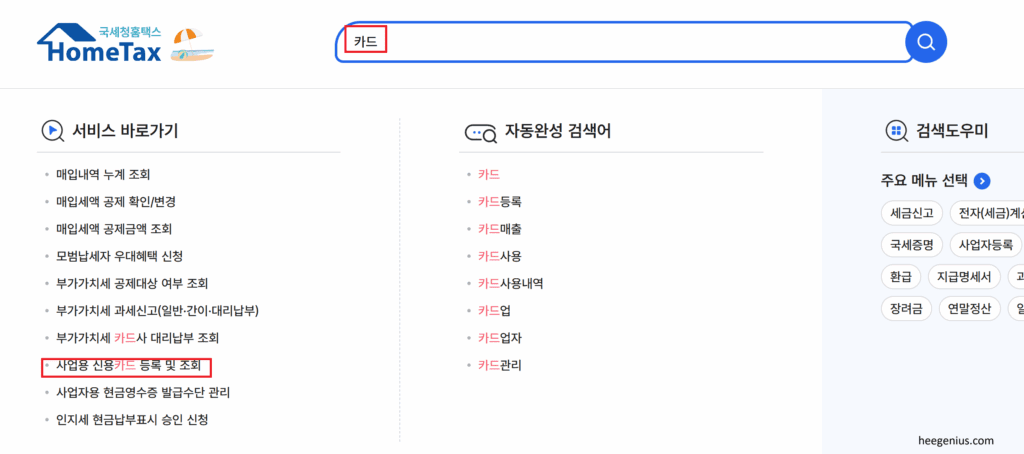The image size is (1024, 454).
Task: Click the 자동완성 검색어 search icon
Action: (480, 132)
